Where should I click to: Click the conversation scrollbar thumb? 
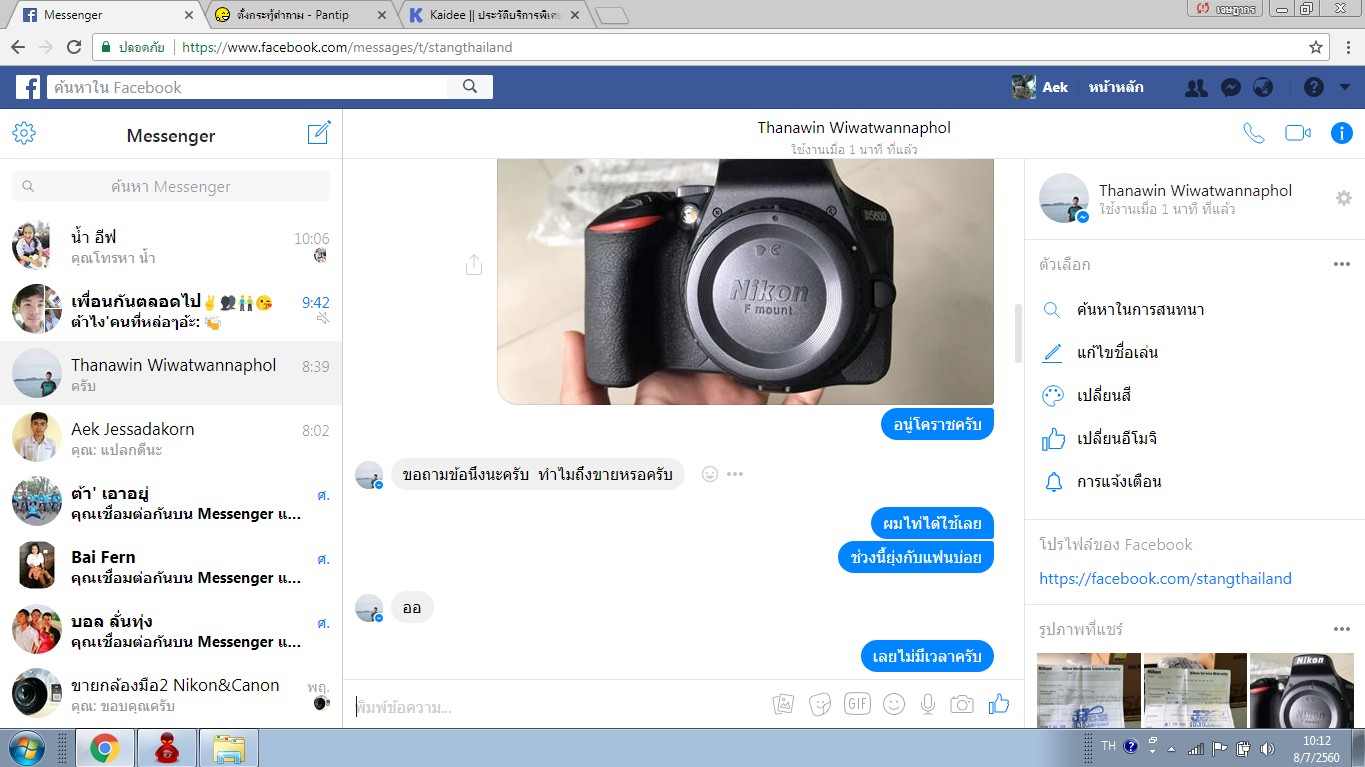click(x=1018, y=333)
